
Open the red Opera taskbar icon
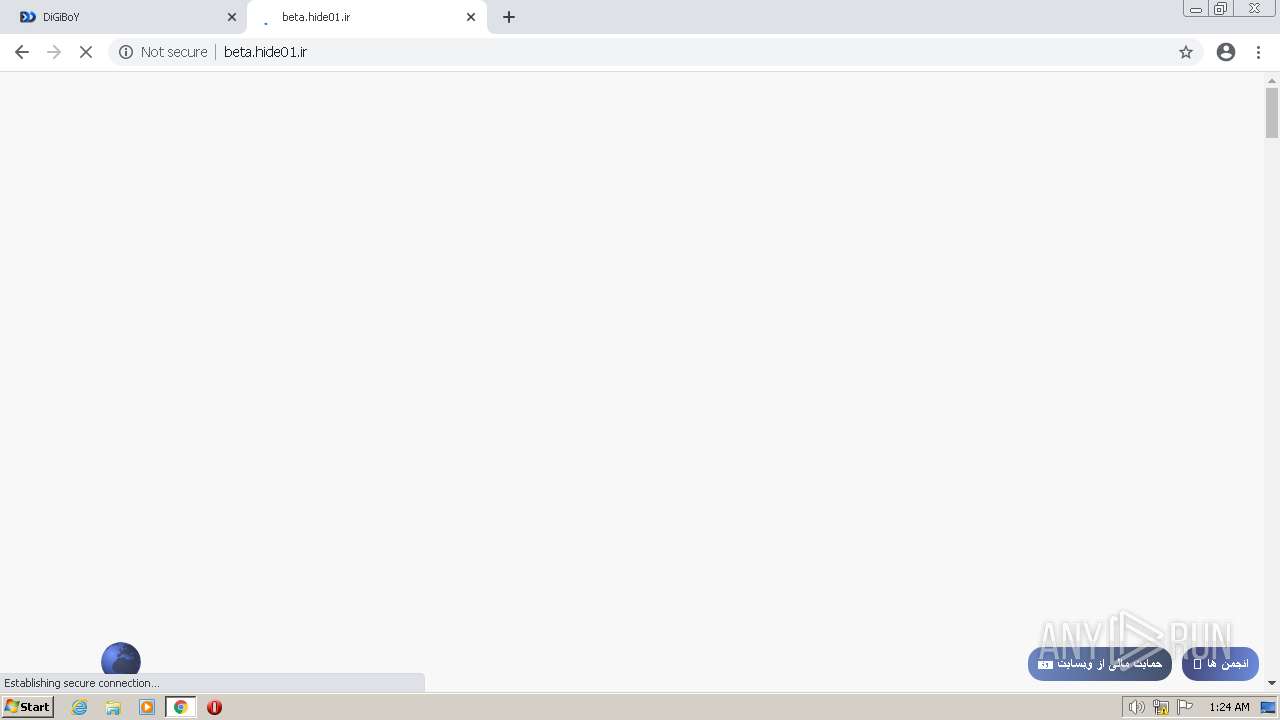(214, 707)
